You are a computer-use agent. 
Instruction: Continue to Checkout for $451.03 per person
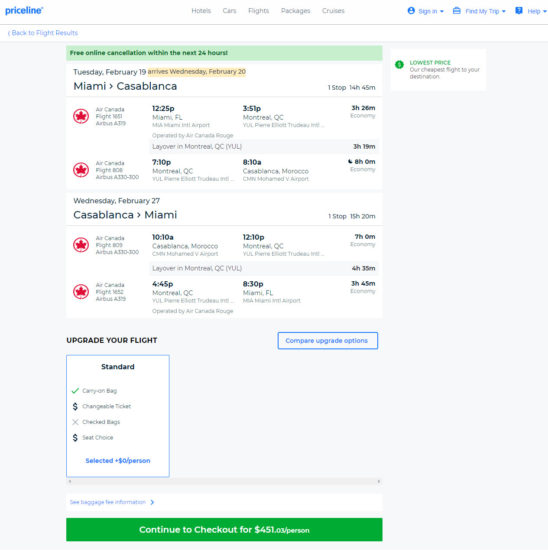click(224, 530)
